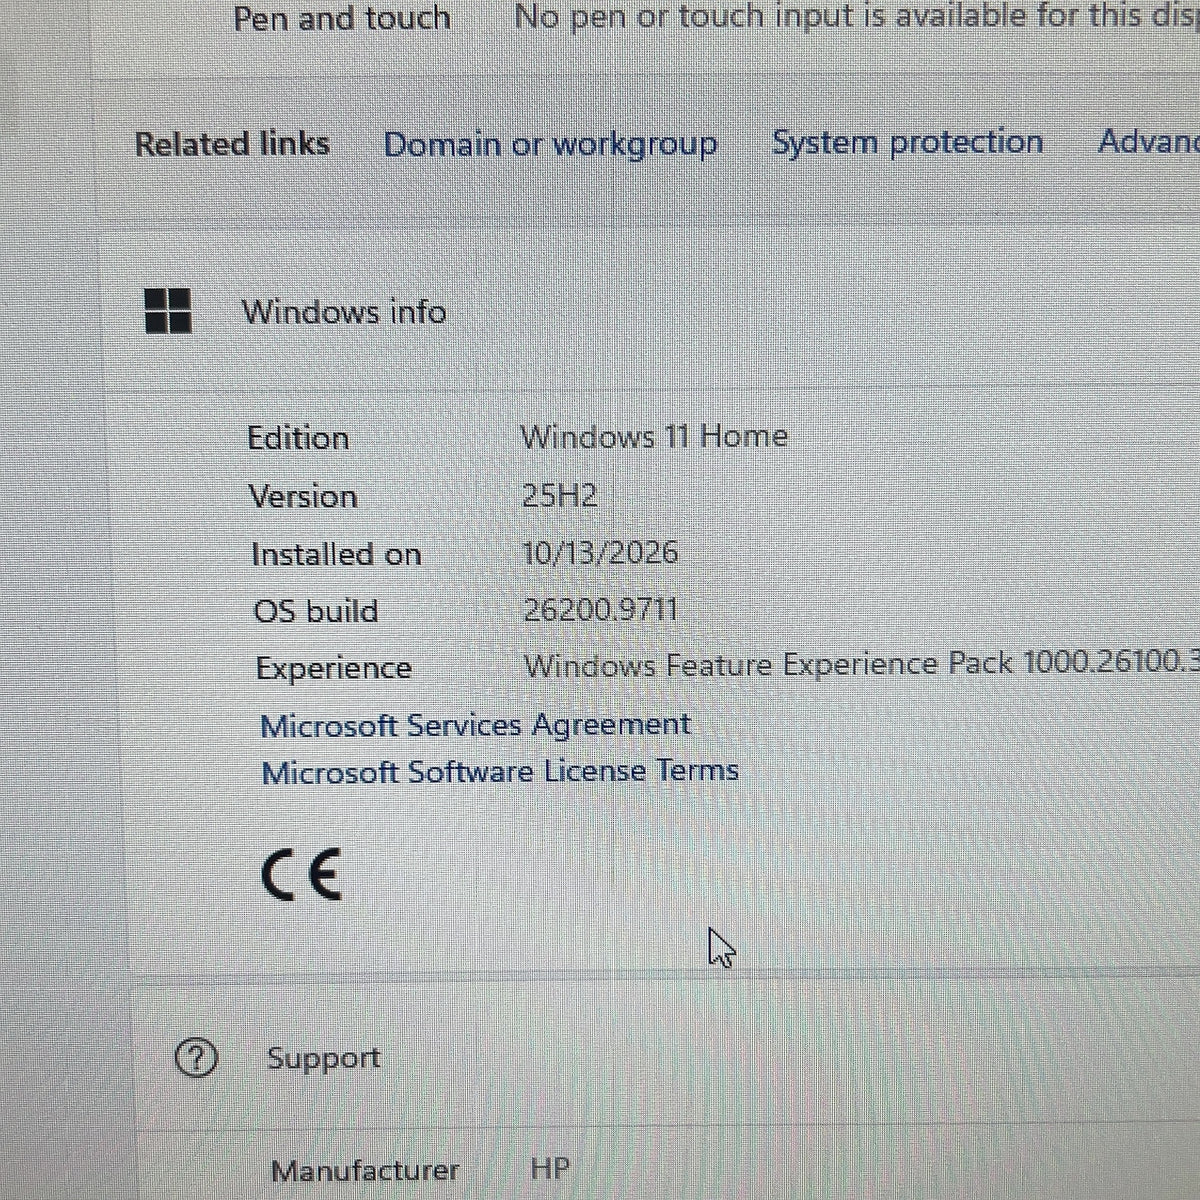Image resolution: width=1200 pixels, height=1200 pixels.
Task: Click the Windows logo icon
Action: coord(168,310)
